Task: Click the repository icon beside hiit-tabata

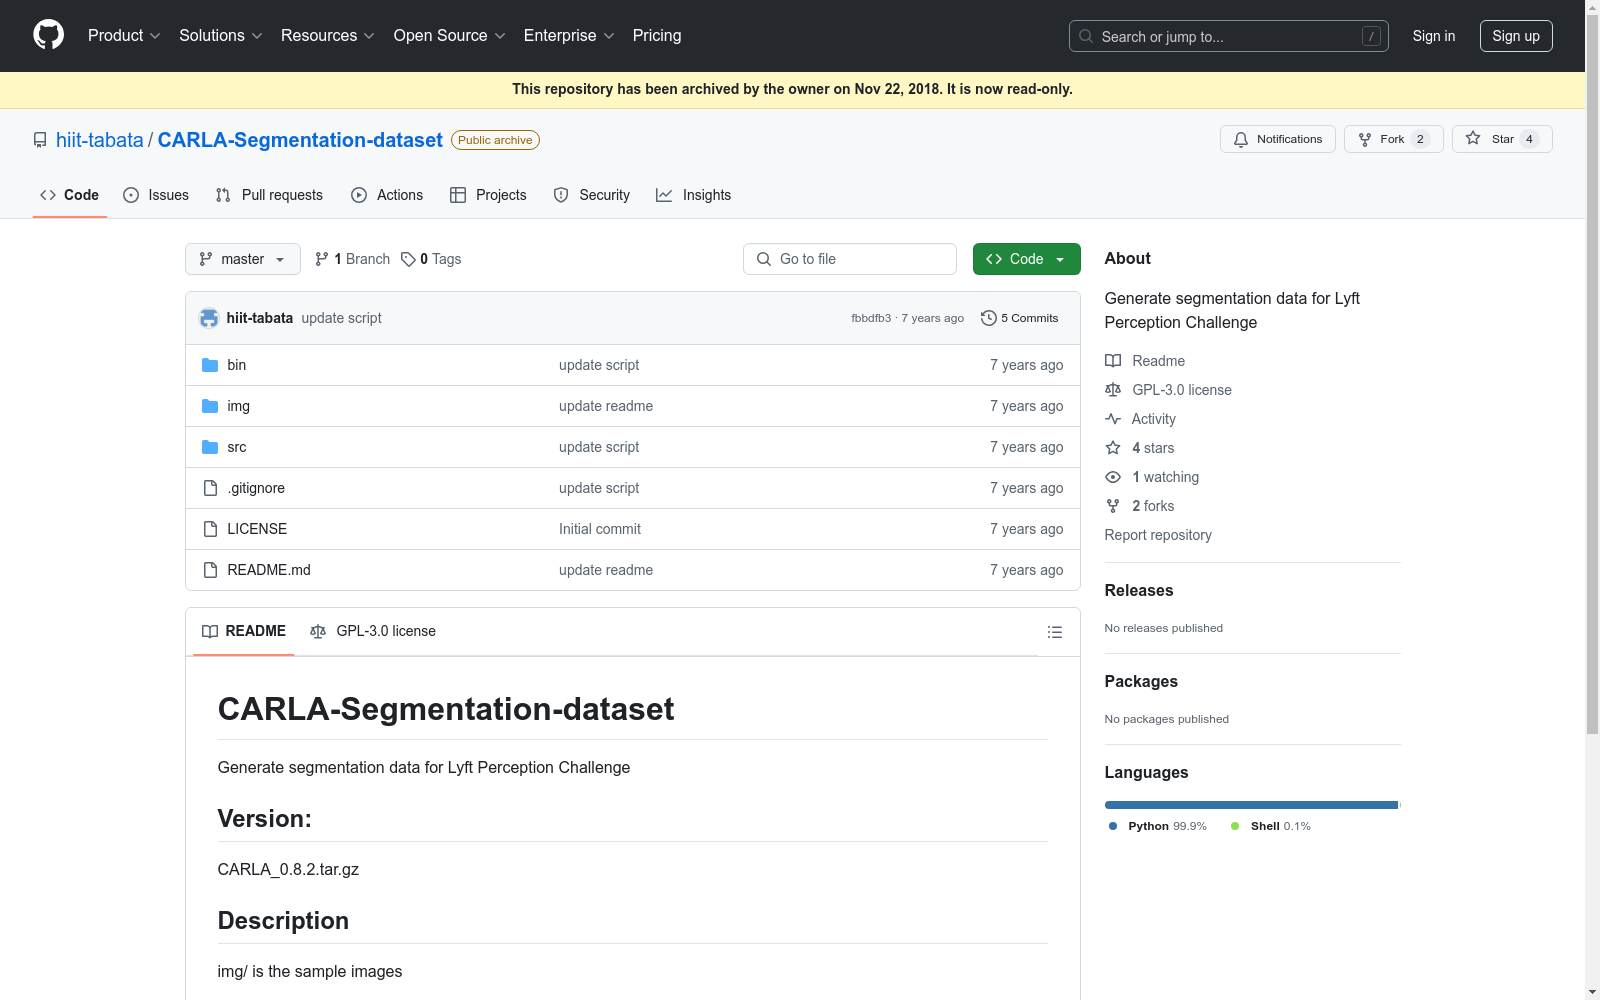Action: click(40, 140)
